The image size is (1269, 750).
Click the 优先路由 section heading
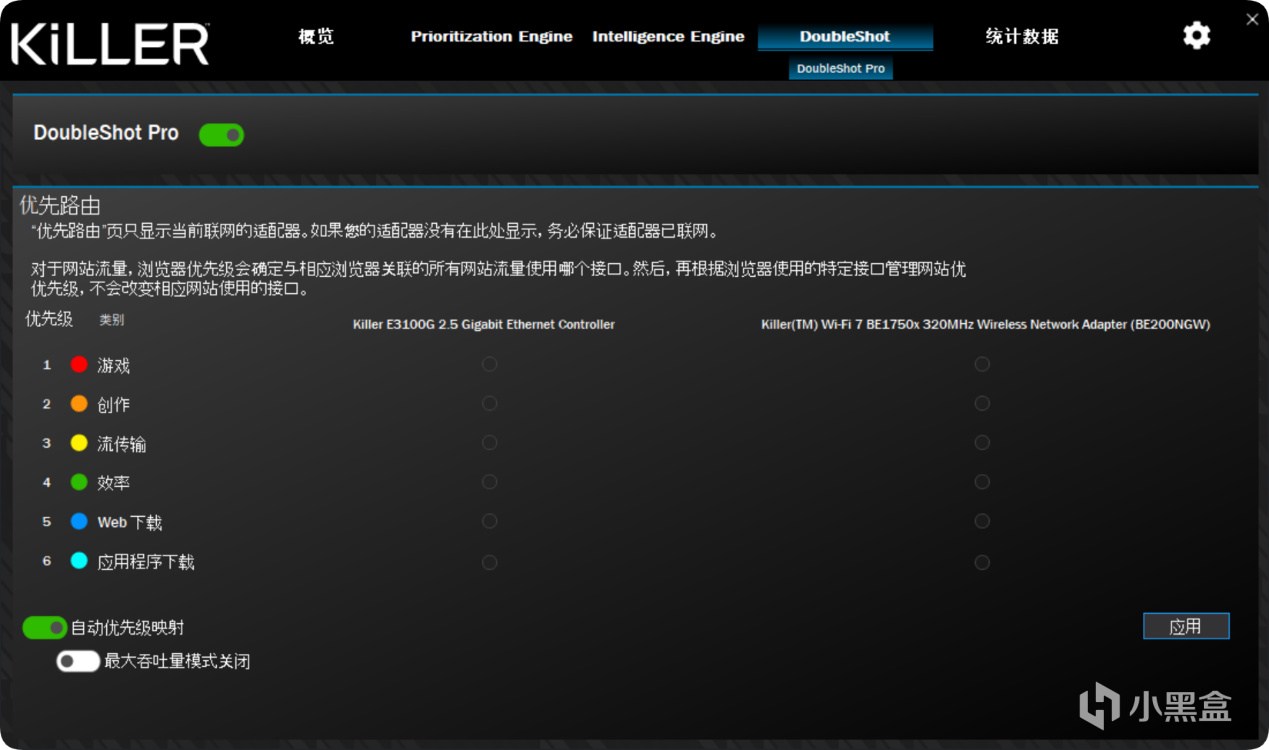61,206
